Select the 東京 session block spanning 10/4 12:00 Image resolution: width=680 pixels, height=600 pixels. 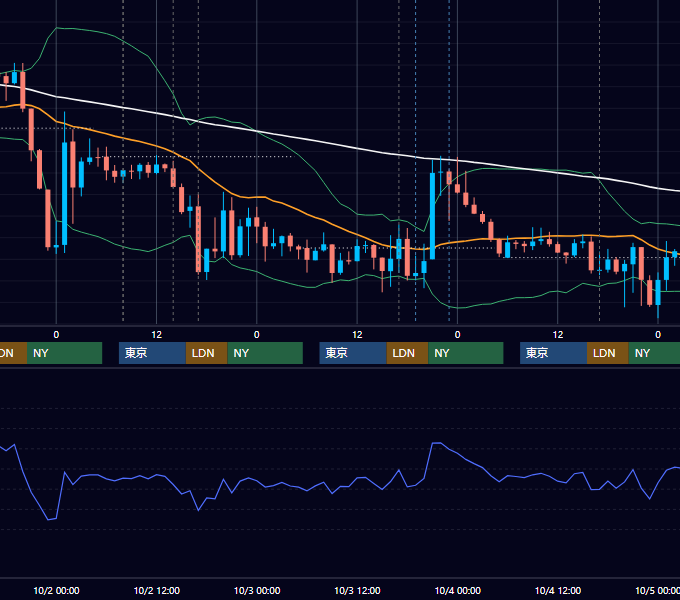(553, 353)
